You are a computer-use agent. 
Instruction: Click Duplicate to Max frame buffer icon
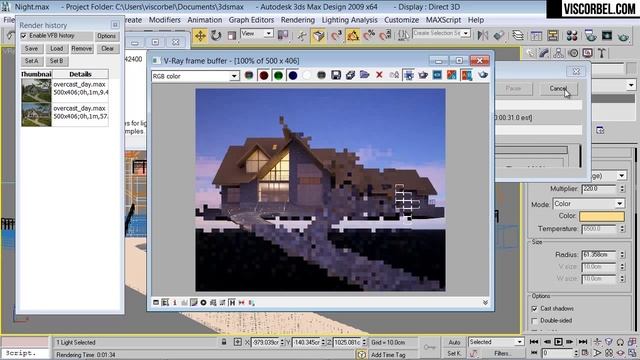click(x=394, y=75)
